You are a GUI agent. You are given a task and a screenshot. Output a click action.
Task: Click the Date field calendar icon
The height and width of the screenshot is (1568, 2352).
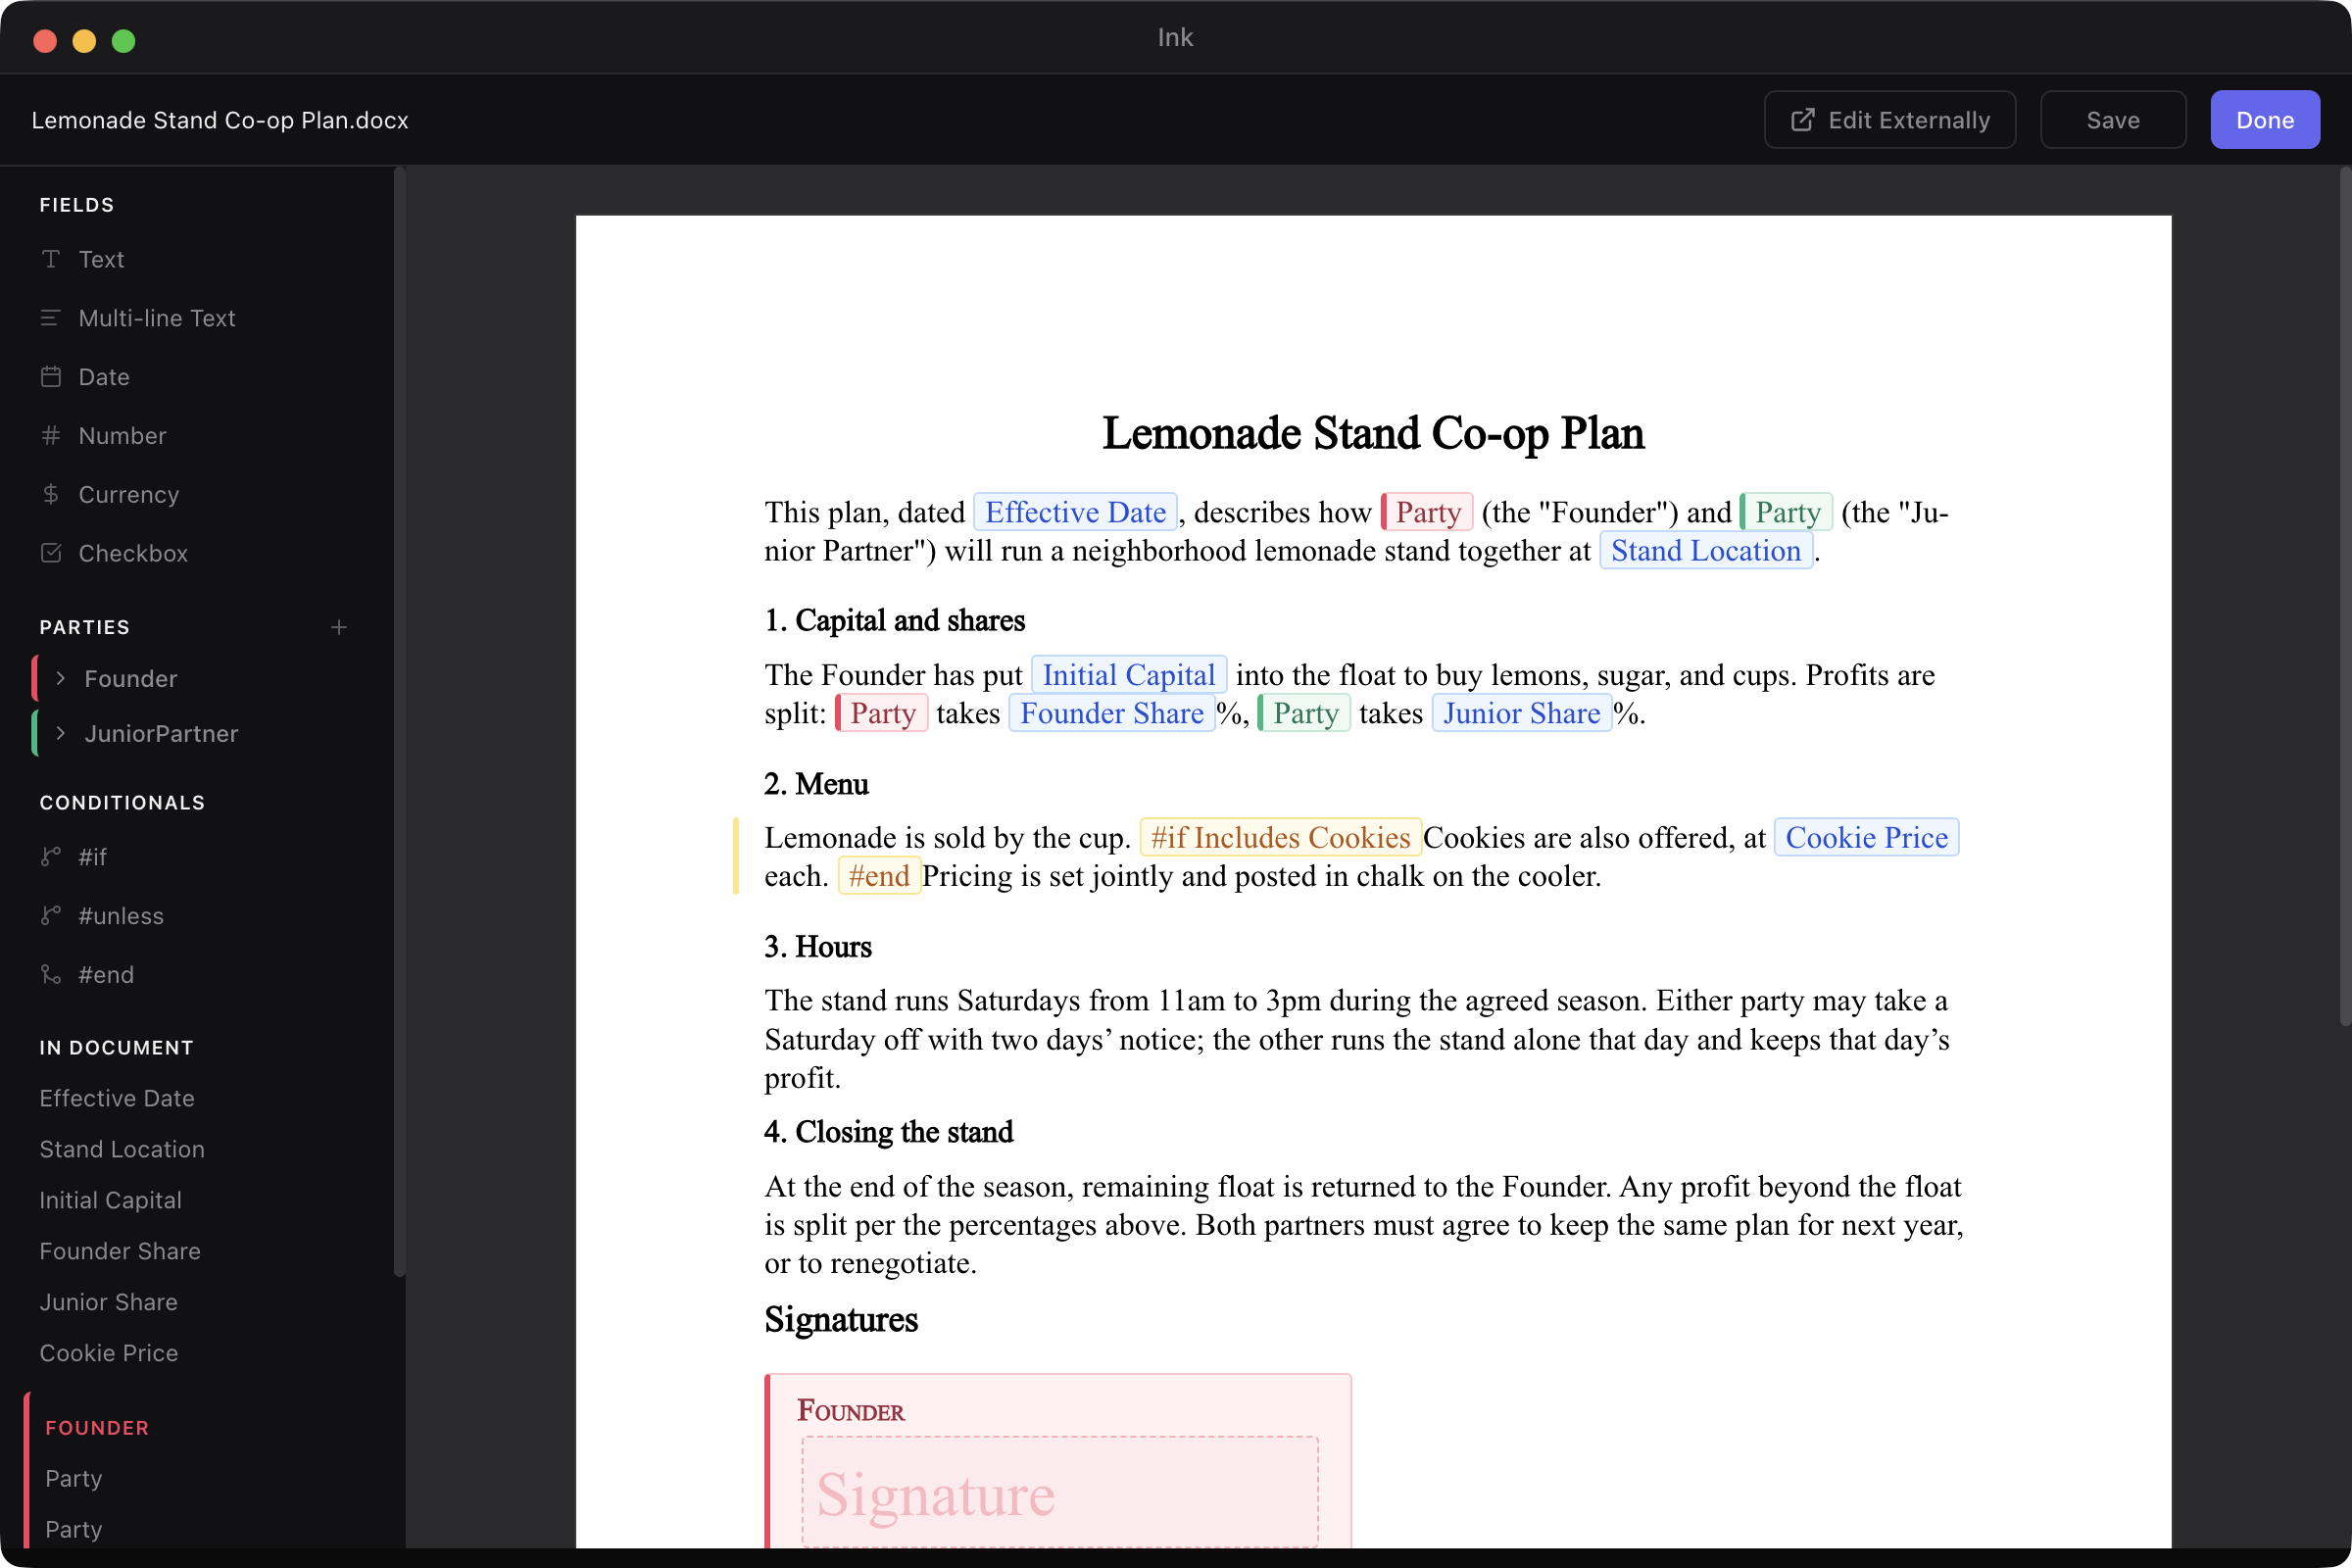(x=51, y=377)
